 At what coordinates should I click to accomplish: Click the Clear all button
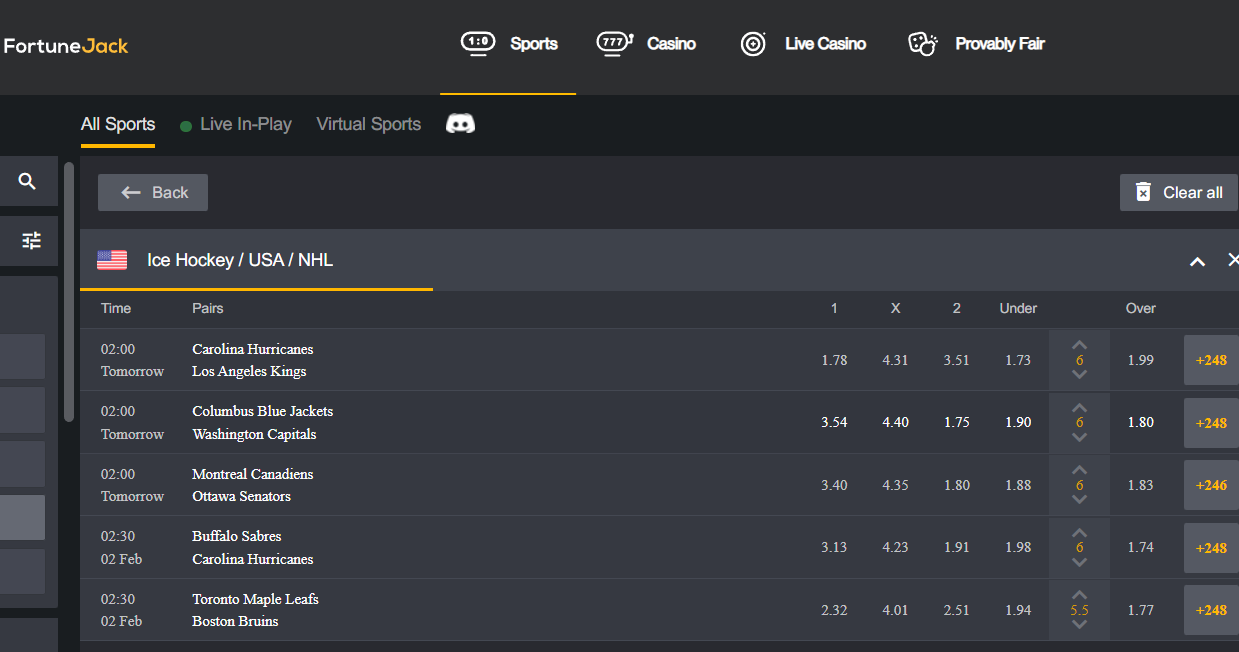pos(1179,192)
